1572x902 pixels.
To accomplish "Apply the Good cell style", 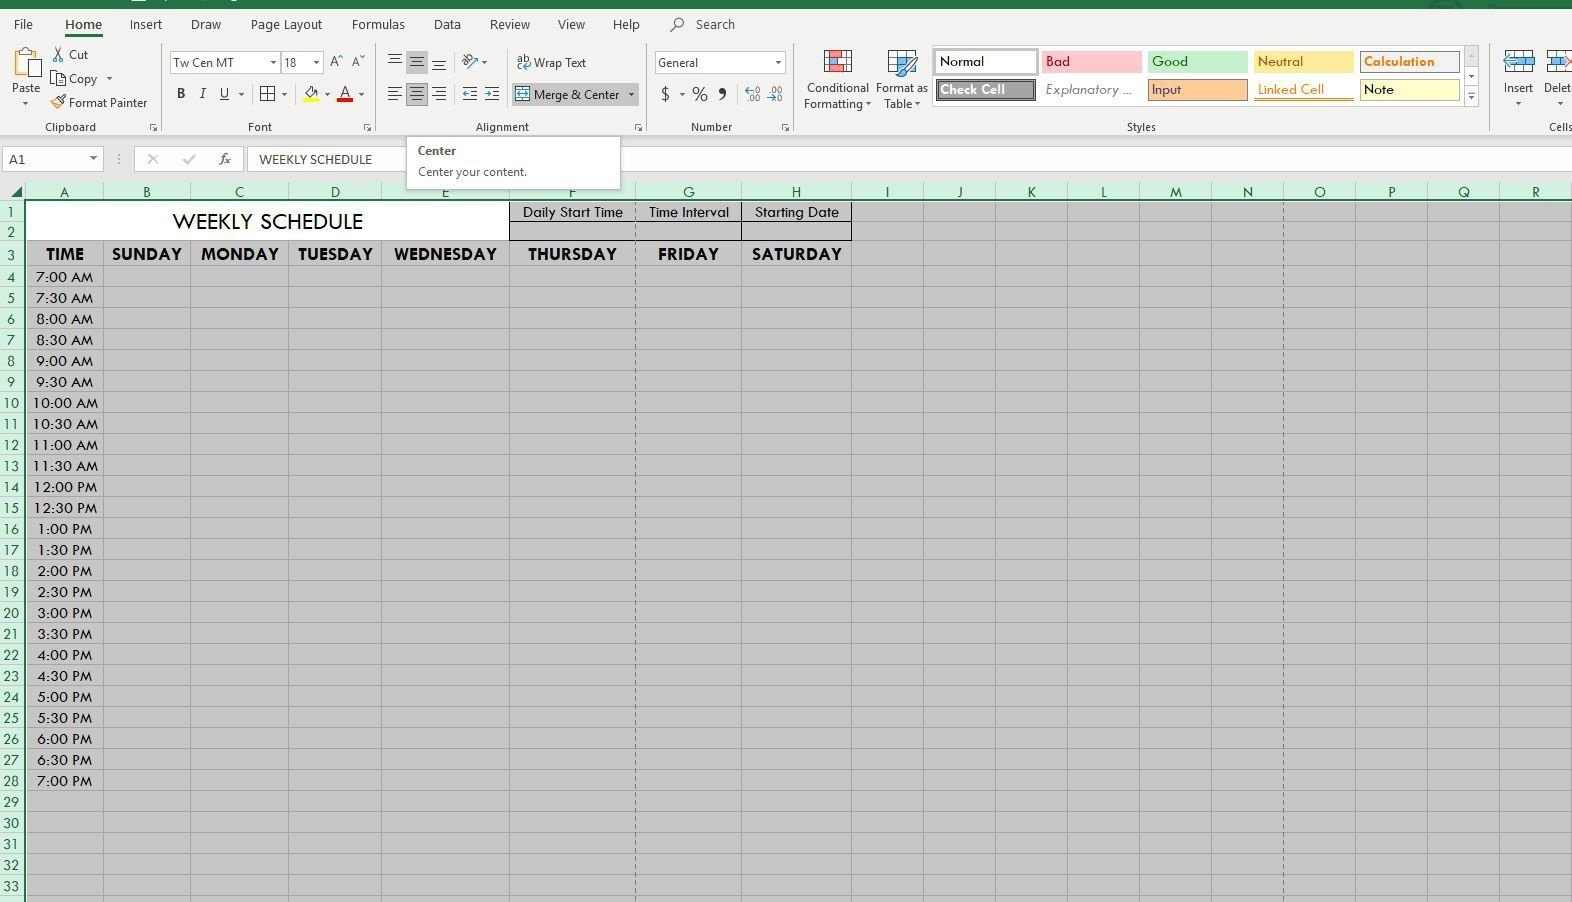I will coord(1197,62).
